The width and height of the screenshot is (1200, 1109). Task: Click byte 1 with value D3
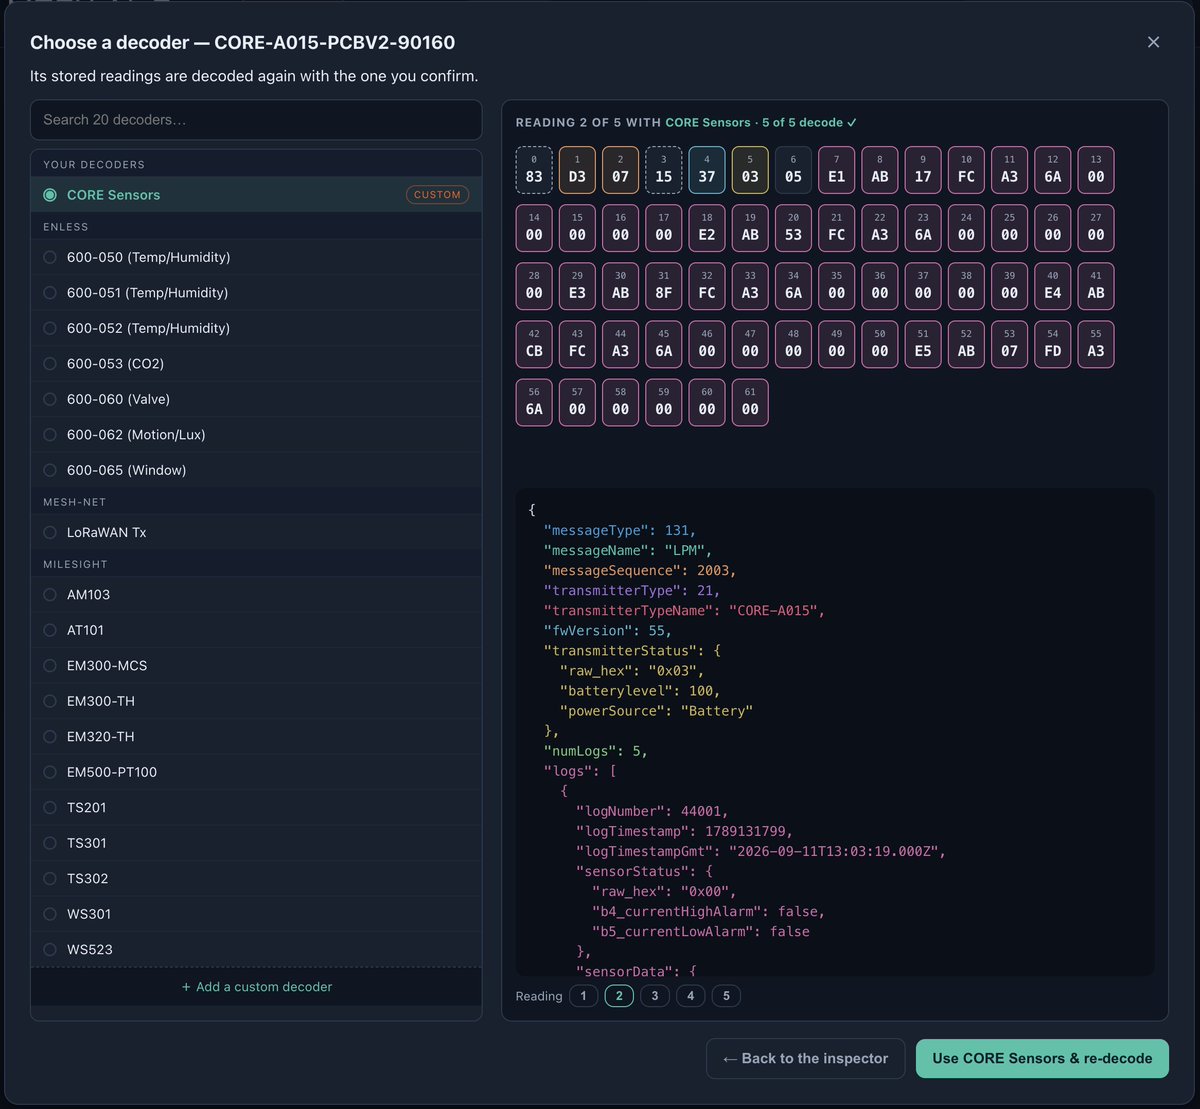point(577,170)
